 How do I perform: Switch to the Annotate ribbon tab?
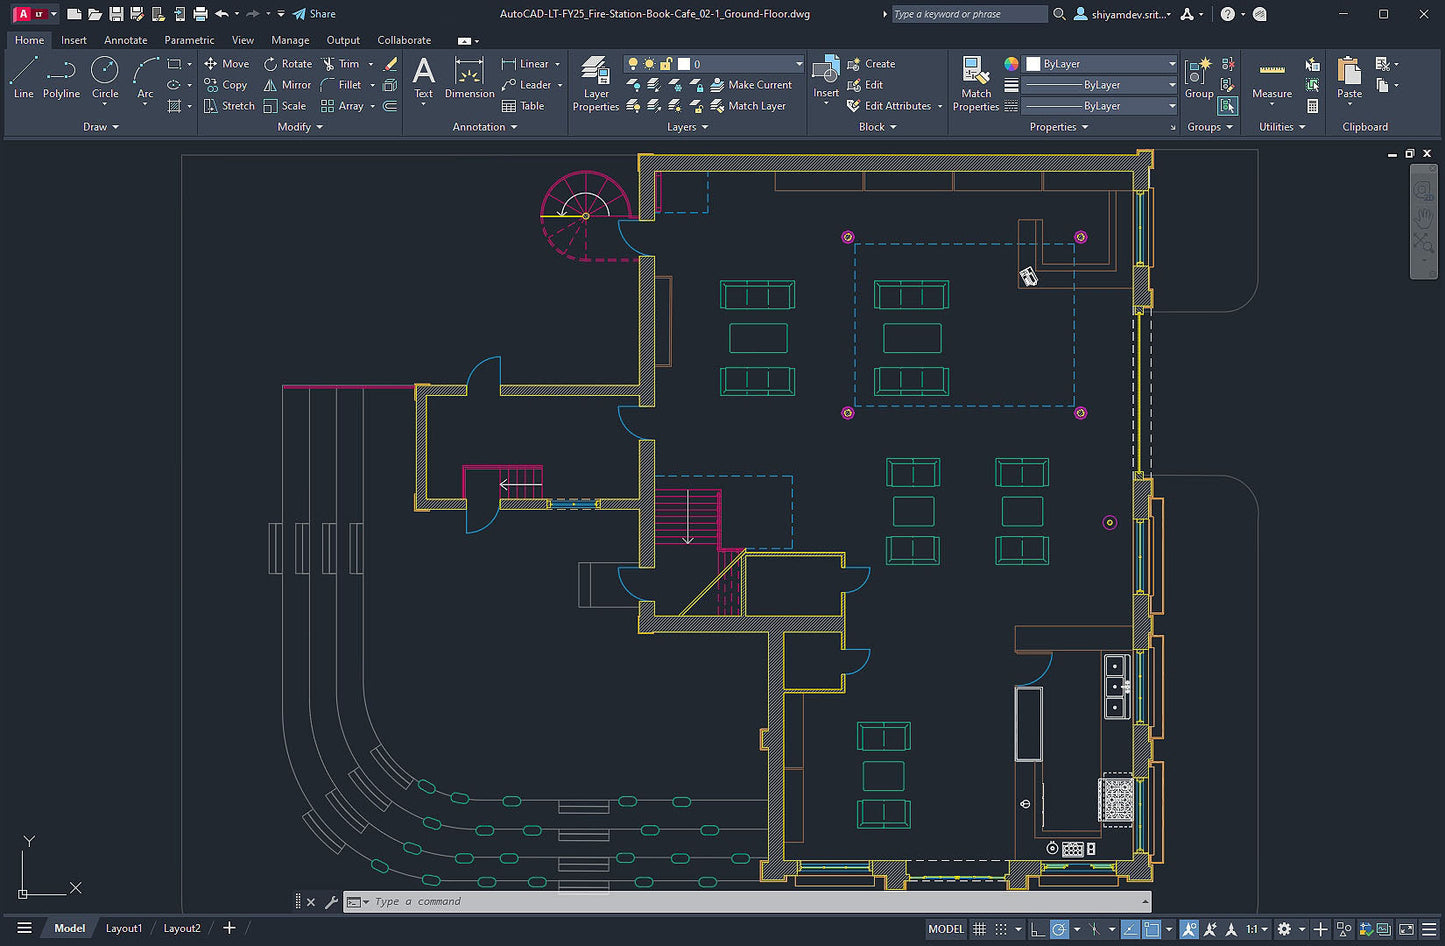[125, 40]
